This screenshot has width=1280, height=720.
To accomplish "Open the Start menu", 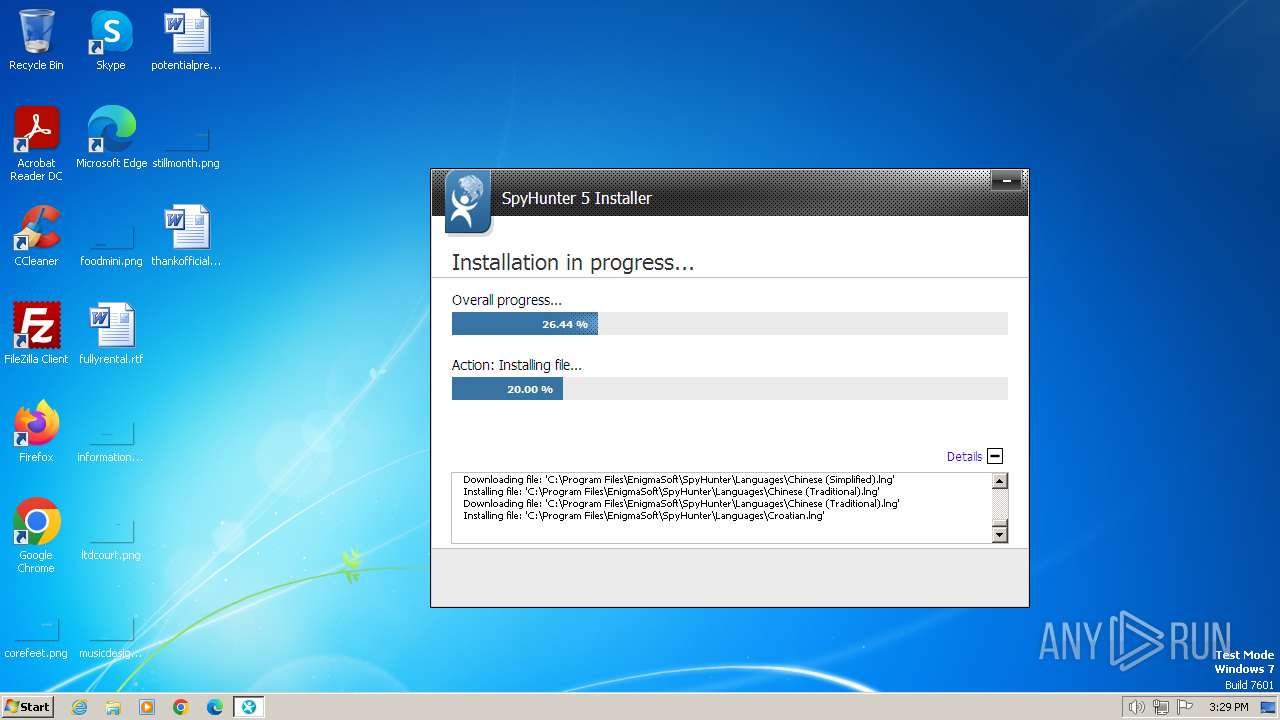I will pos(28,707).
